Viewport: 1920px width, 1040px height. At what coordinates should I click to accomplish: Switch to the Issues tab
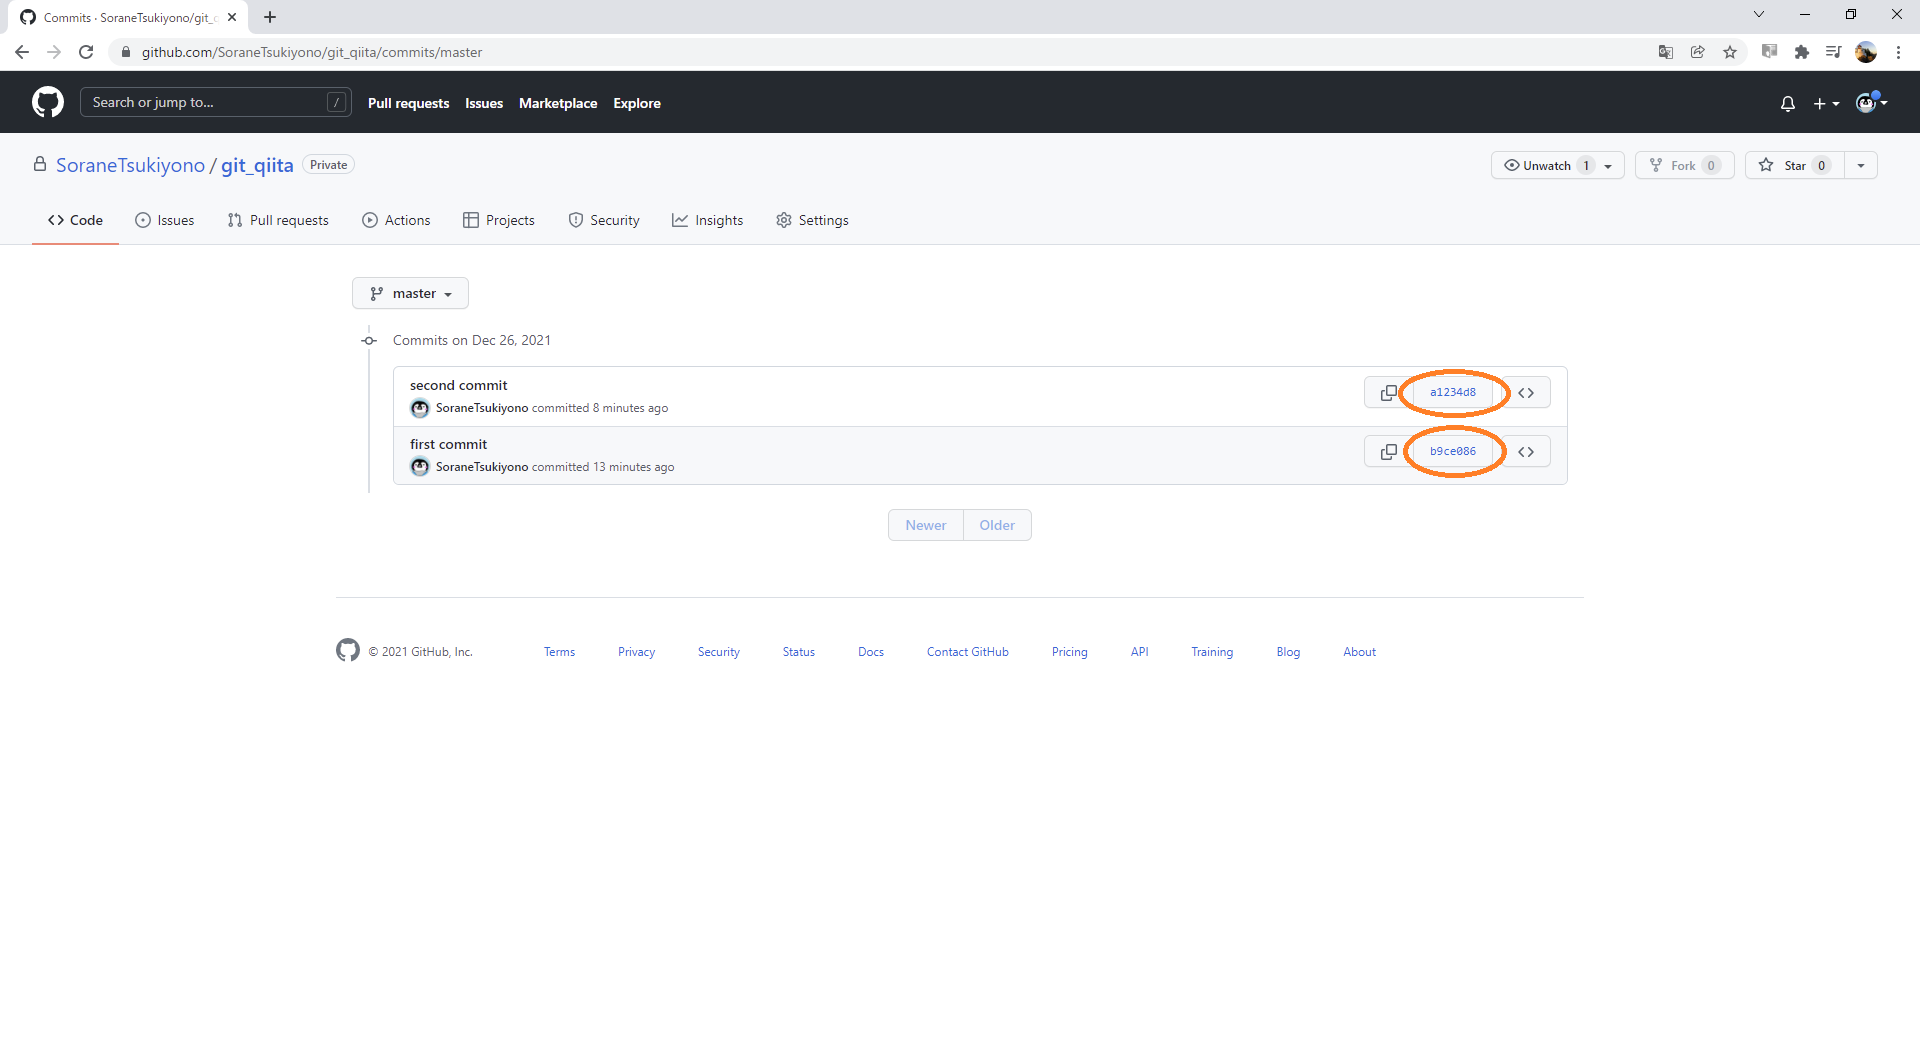coord(165,220)
